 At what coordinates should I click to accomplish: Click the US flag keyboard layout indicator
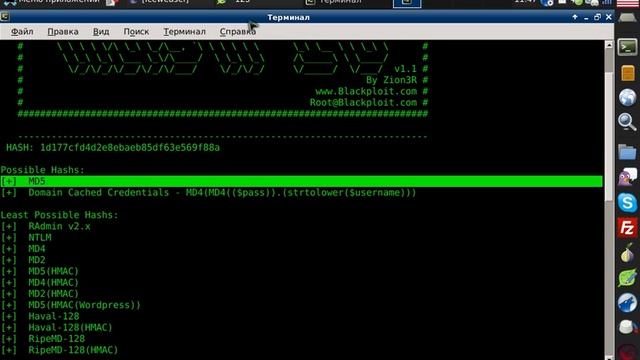[628, 3]
